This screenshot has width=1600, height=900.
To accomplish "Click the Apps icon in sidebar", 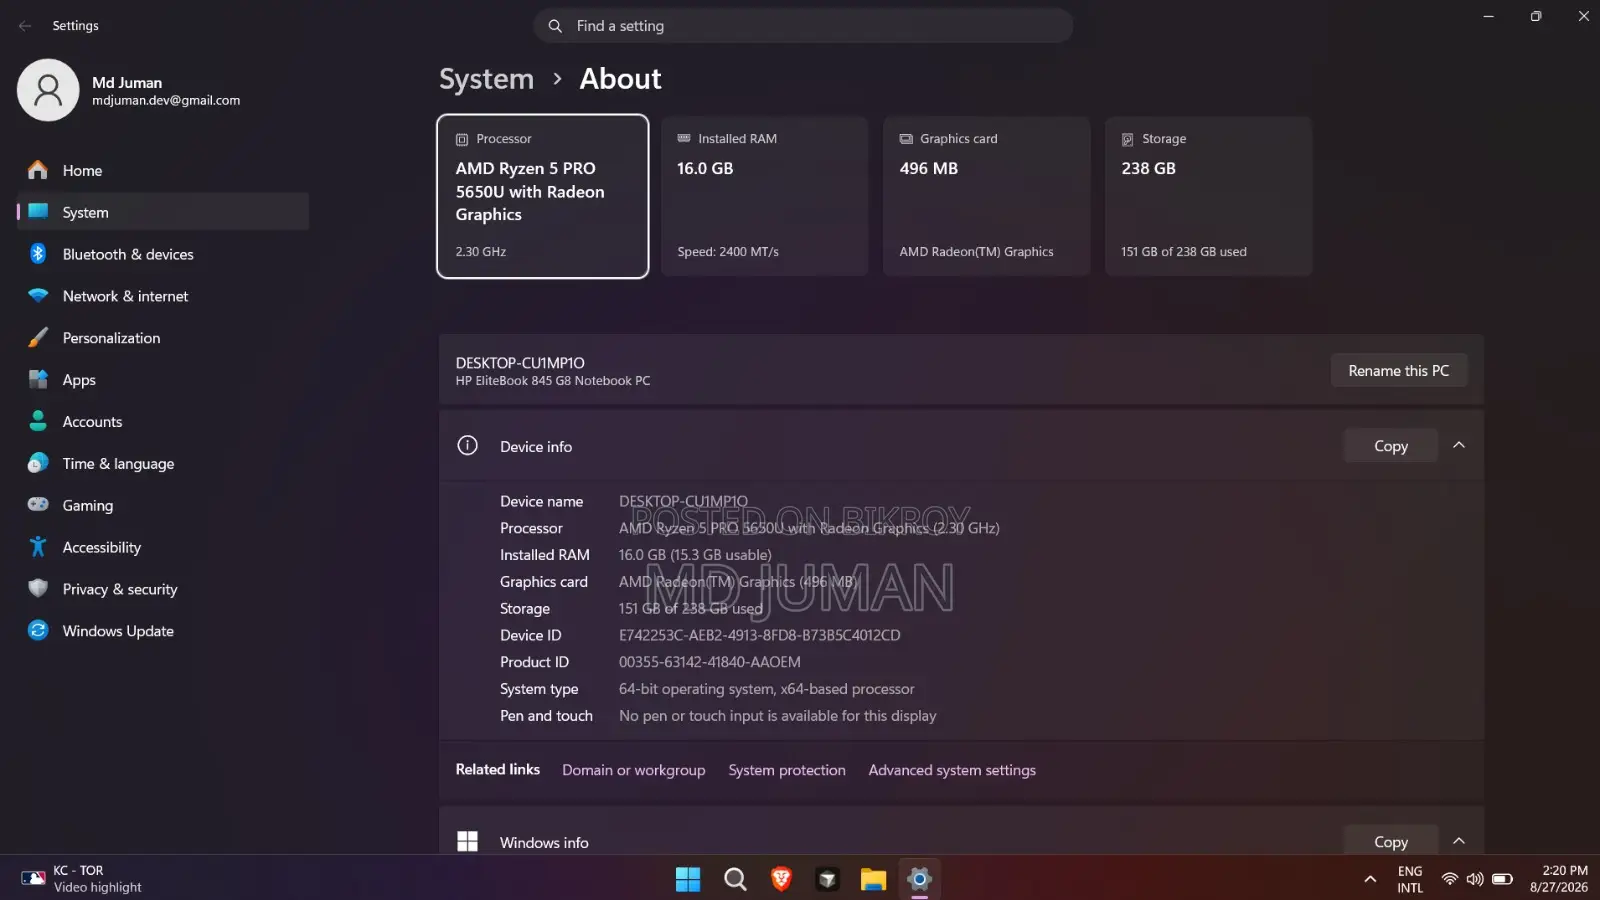I will [38, 380].
